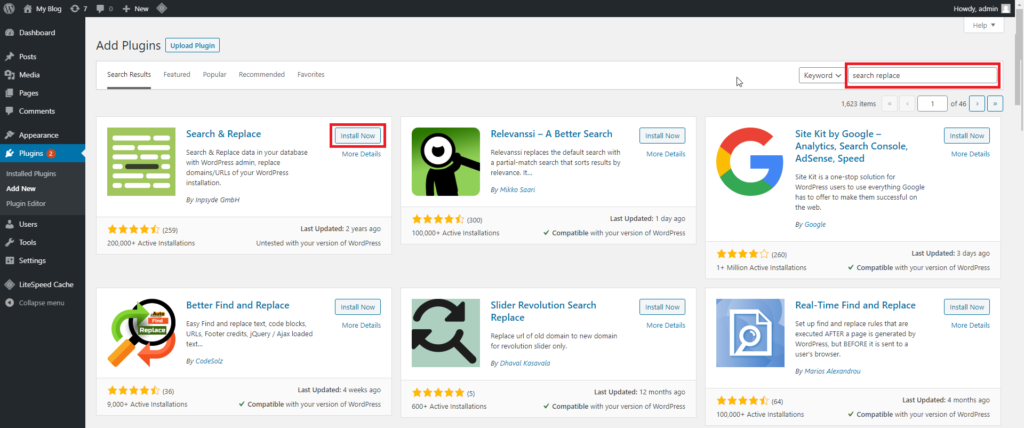Install Site Kit by Google plugin
This screenshot has height=428, width=1024.
tap(967, 135)
